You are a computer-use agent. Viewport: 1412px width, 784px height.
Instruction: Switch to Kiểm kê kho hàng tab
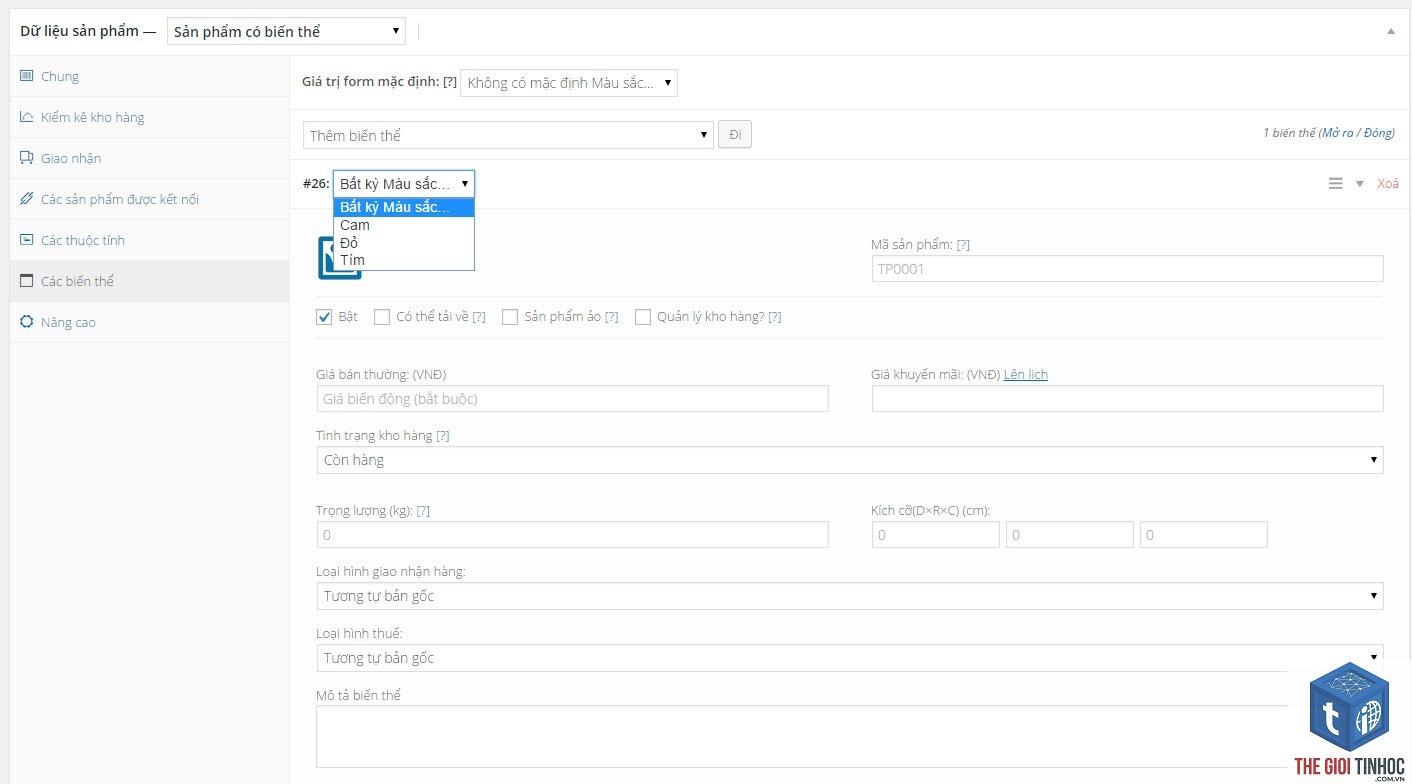click(x=149, y=117)
